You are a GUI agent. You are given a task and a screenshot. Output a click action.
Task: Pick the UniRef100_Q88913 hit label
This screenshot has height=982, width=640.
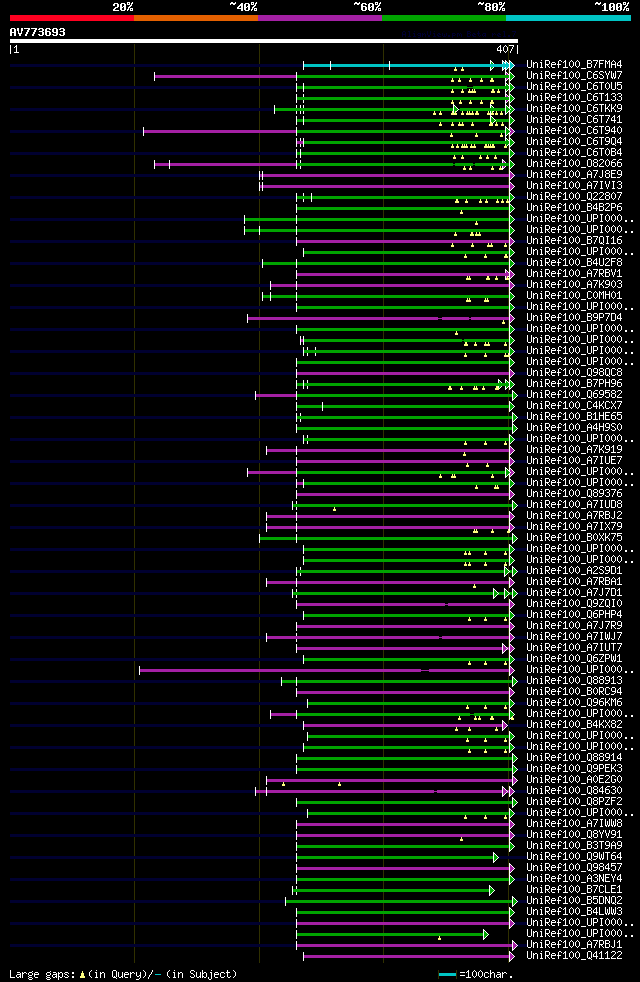coord(574,681)
